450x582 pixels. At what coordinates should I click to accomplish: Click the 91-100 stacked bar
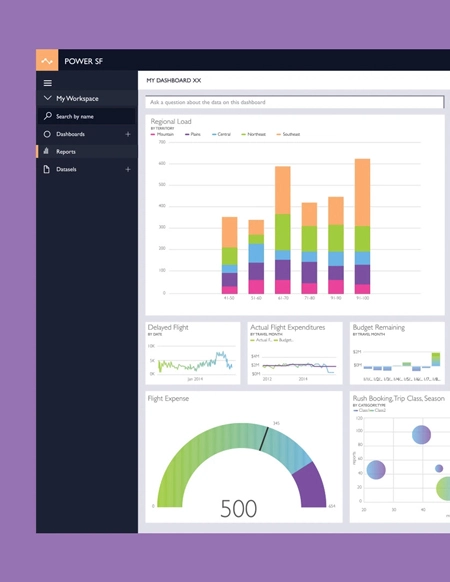(362, 226)
